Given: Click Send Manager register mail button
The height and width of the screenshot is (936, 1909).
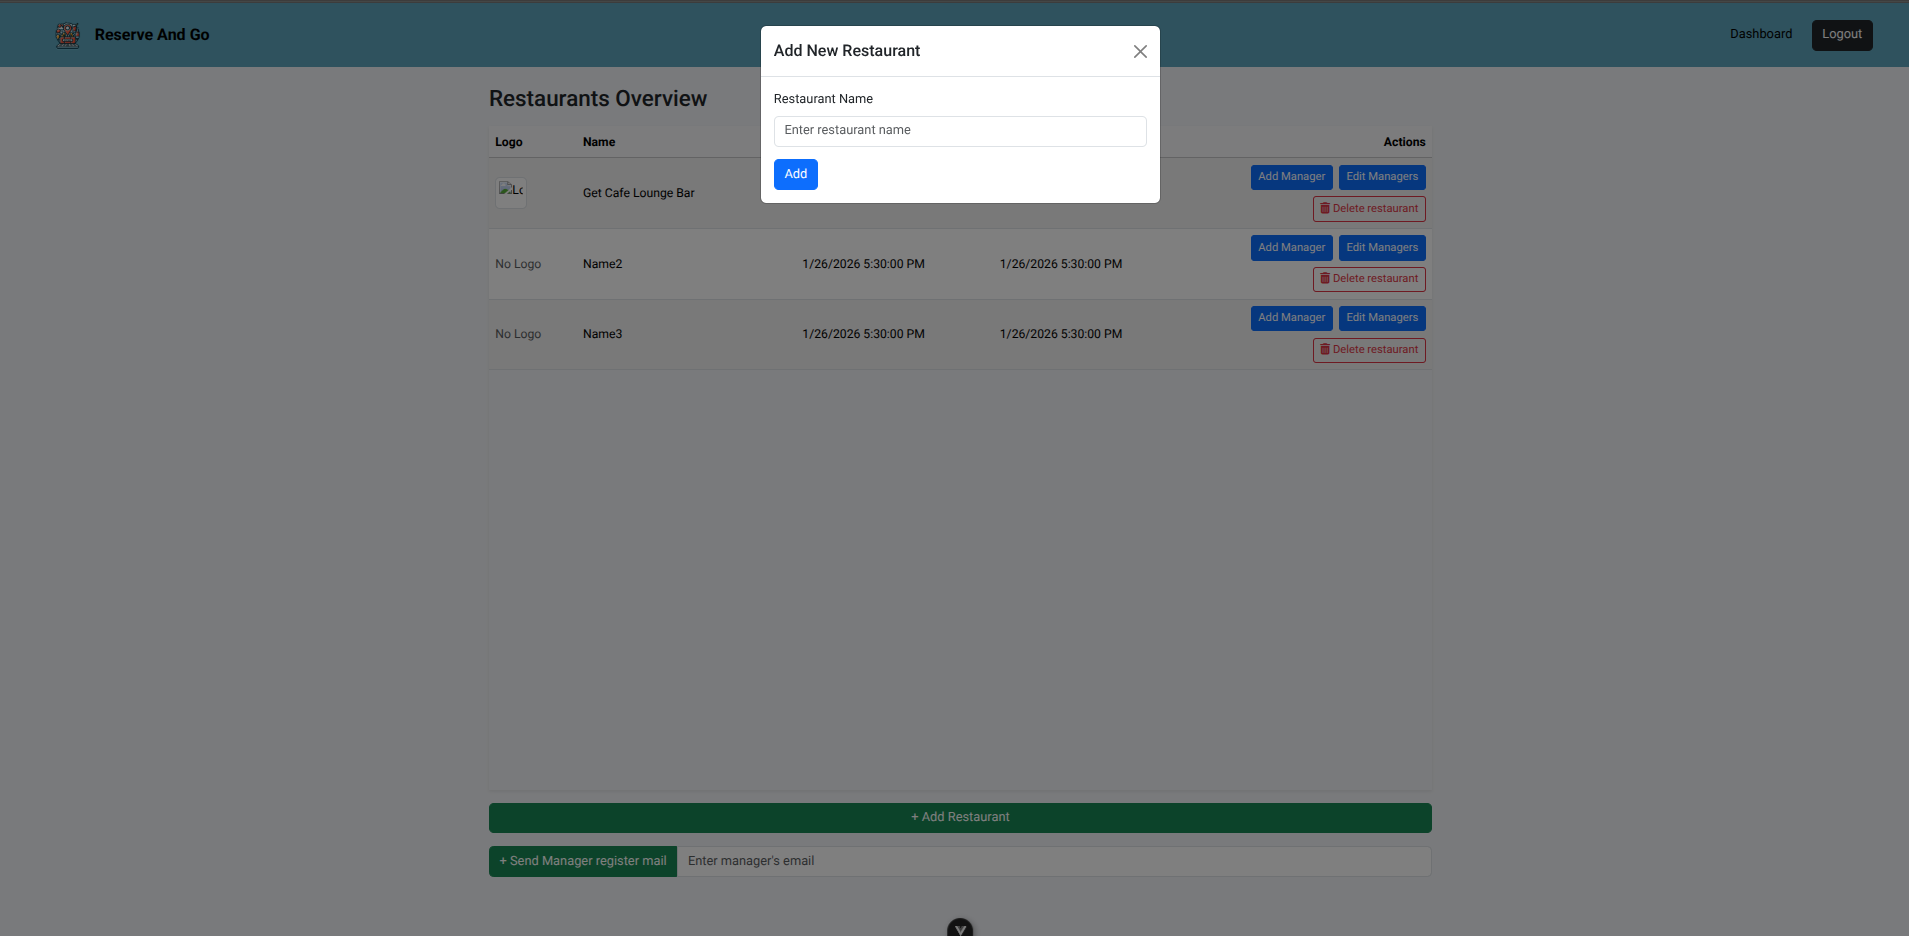Looking at the screenshot, I should (582, 861).
